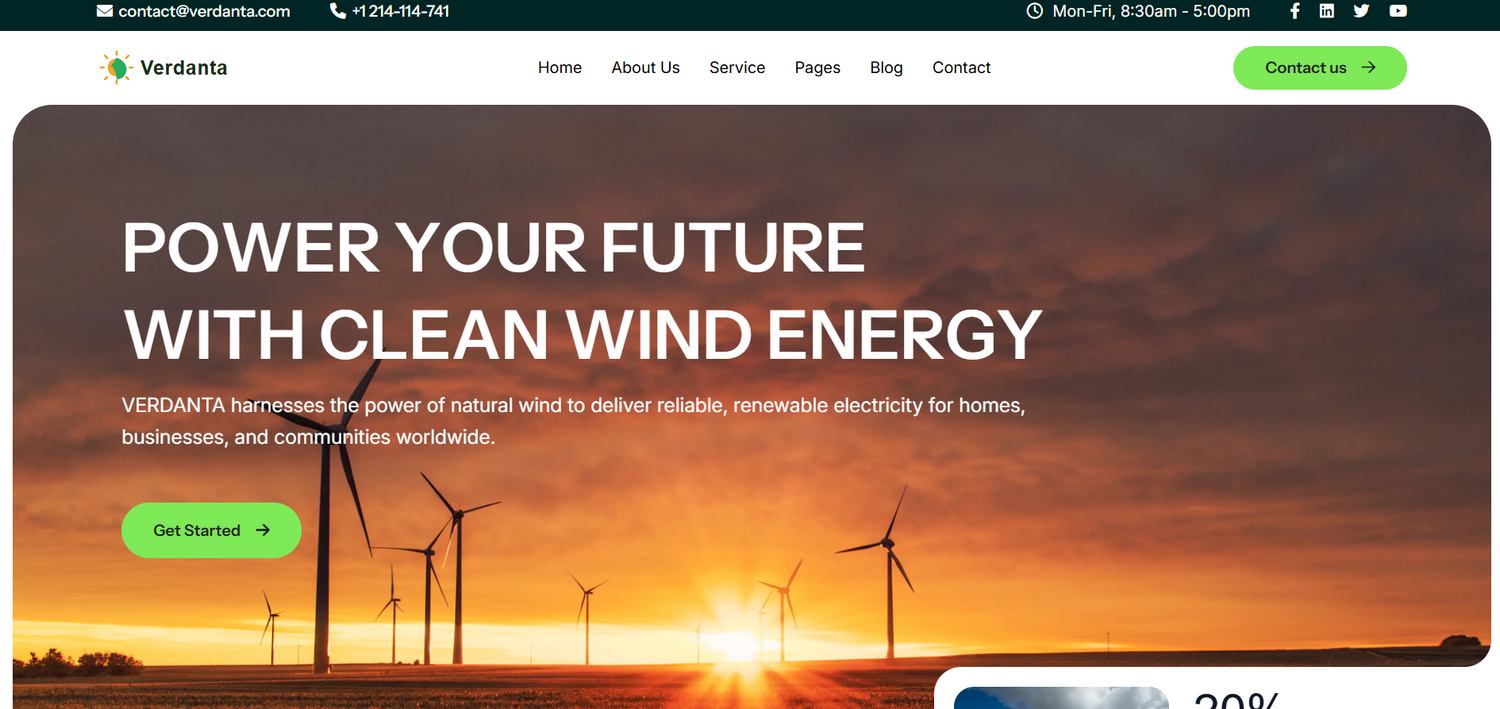The width and height of the screenshot is (1500, 709).
Task: Open the Service menu
Action: point(737,67)
